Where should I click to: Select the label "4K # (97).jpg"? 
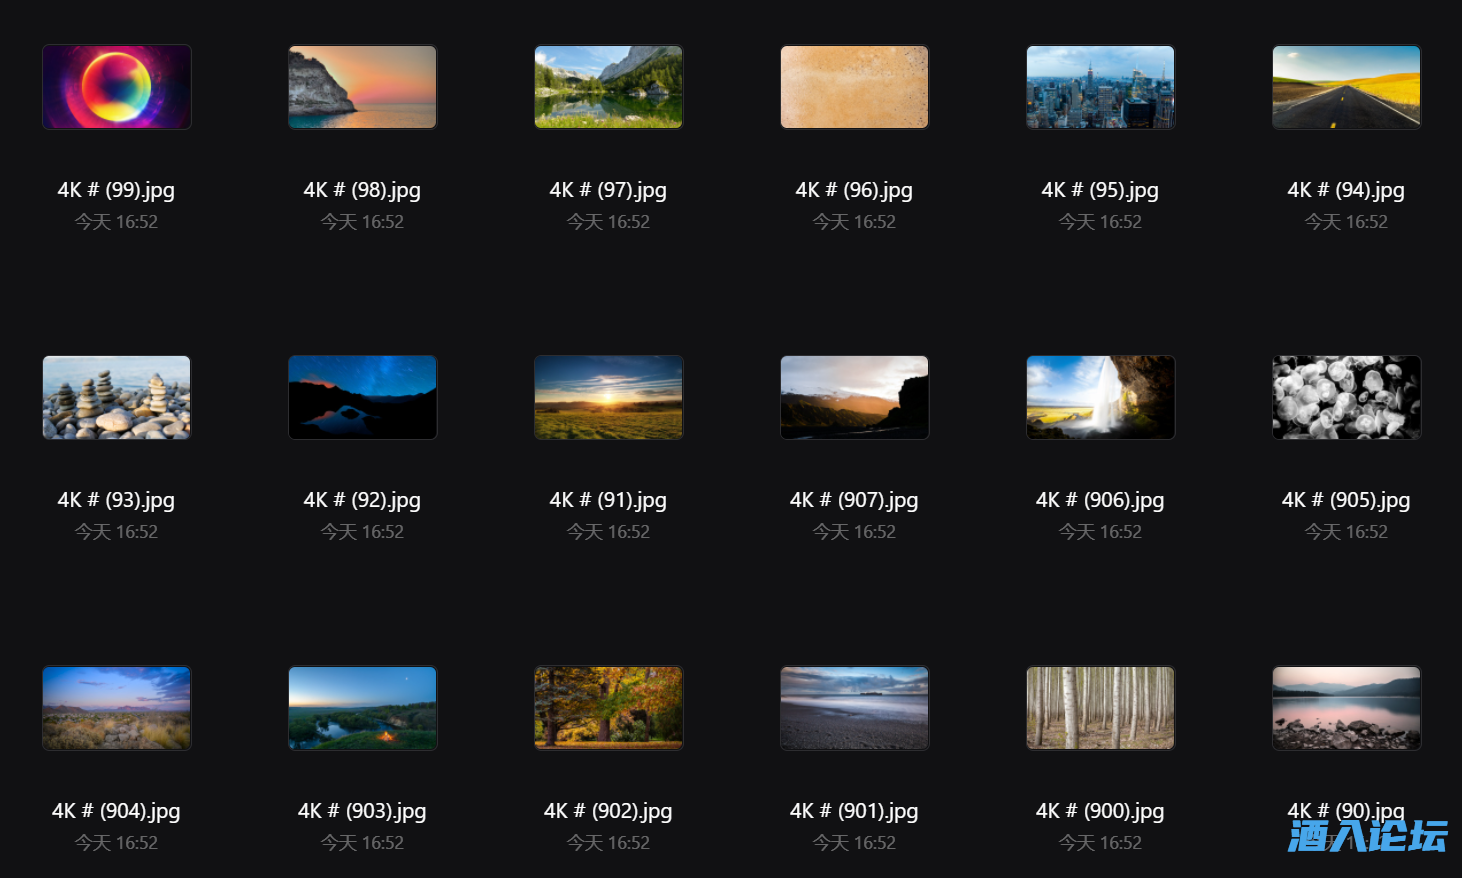[608, 190]
